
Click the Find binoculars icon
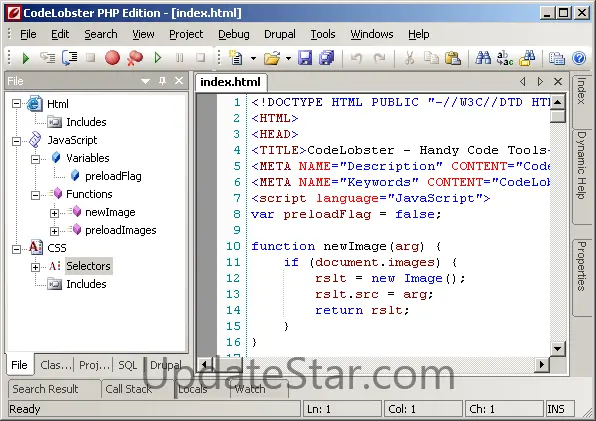[x=483, y=58]
